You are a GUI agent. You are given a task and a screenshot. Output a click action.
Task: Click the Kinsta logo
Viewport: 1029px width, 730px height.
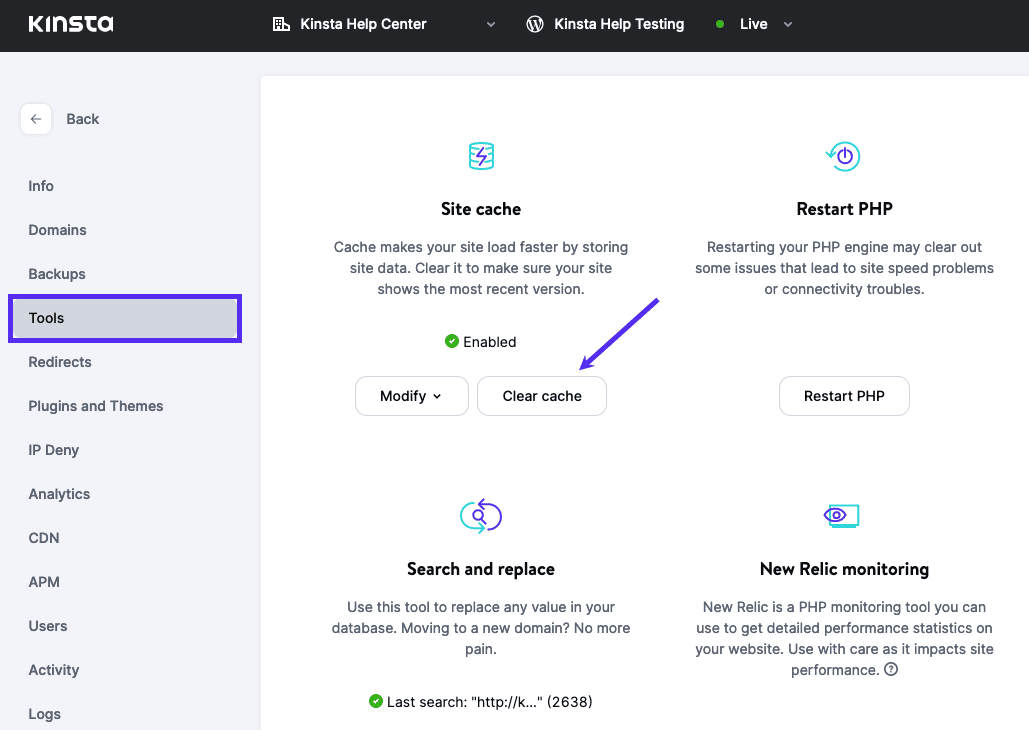(70, 24)
